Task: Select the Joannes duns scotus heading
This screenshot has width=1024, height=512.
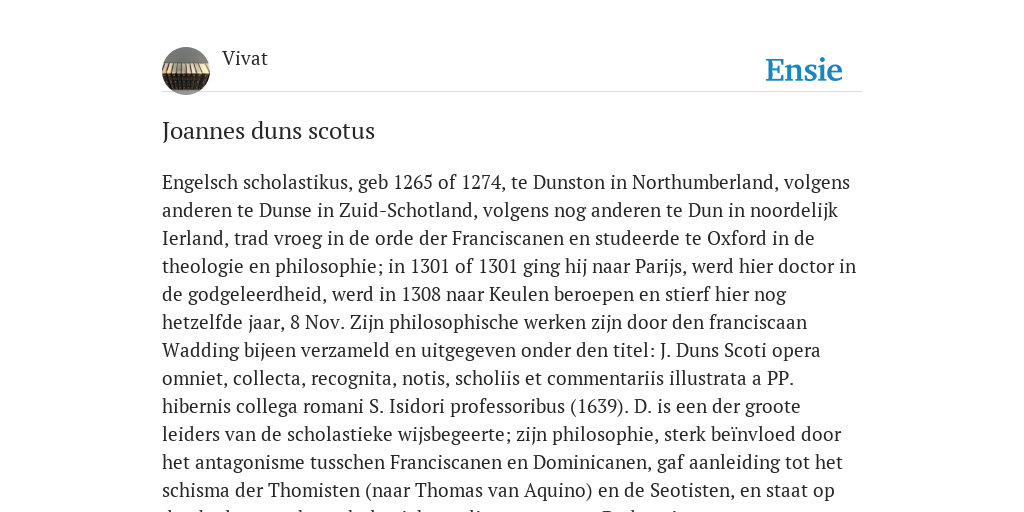Action: pyautogui.click(x=268, y=131)
